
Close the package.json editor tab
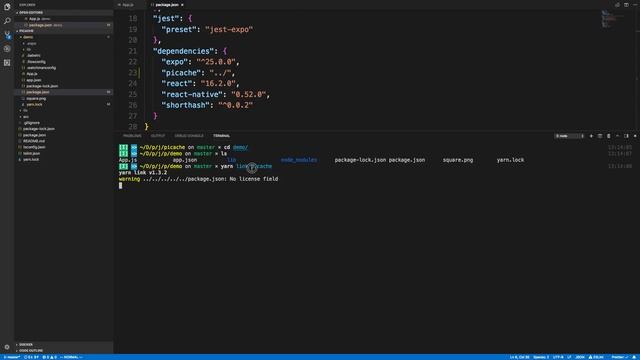182,5
